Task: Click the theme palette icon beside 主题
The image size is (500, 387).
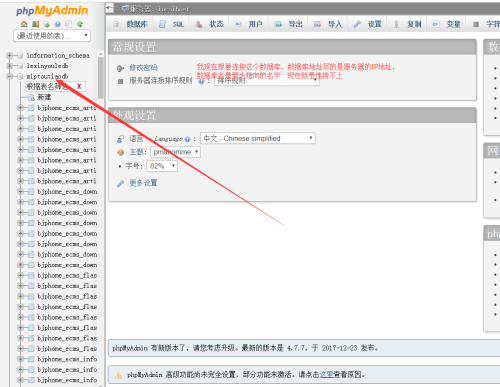Action: (x=120, y=152)
